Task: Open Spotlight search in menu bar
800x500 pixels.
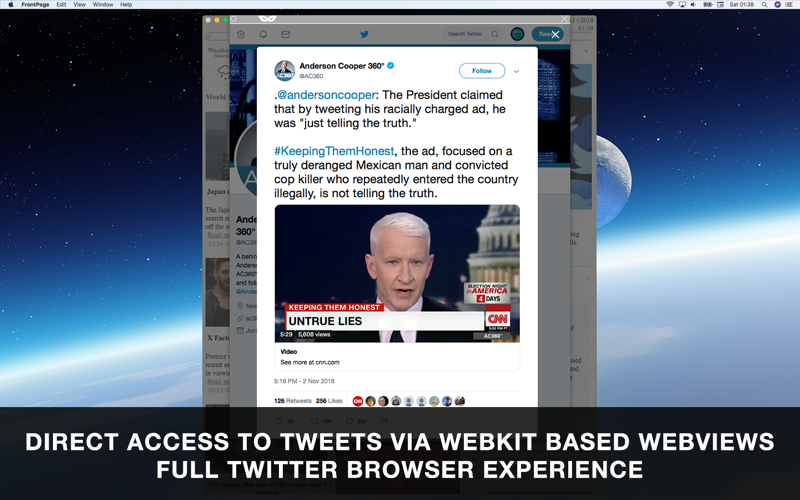Action: point(764,5)
